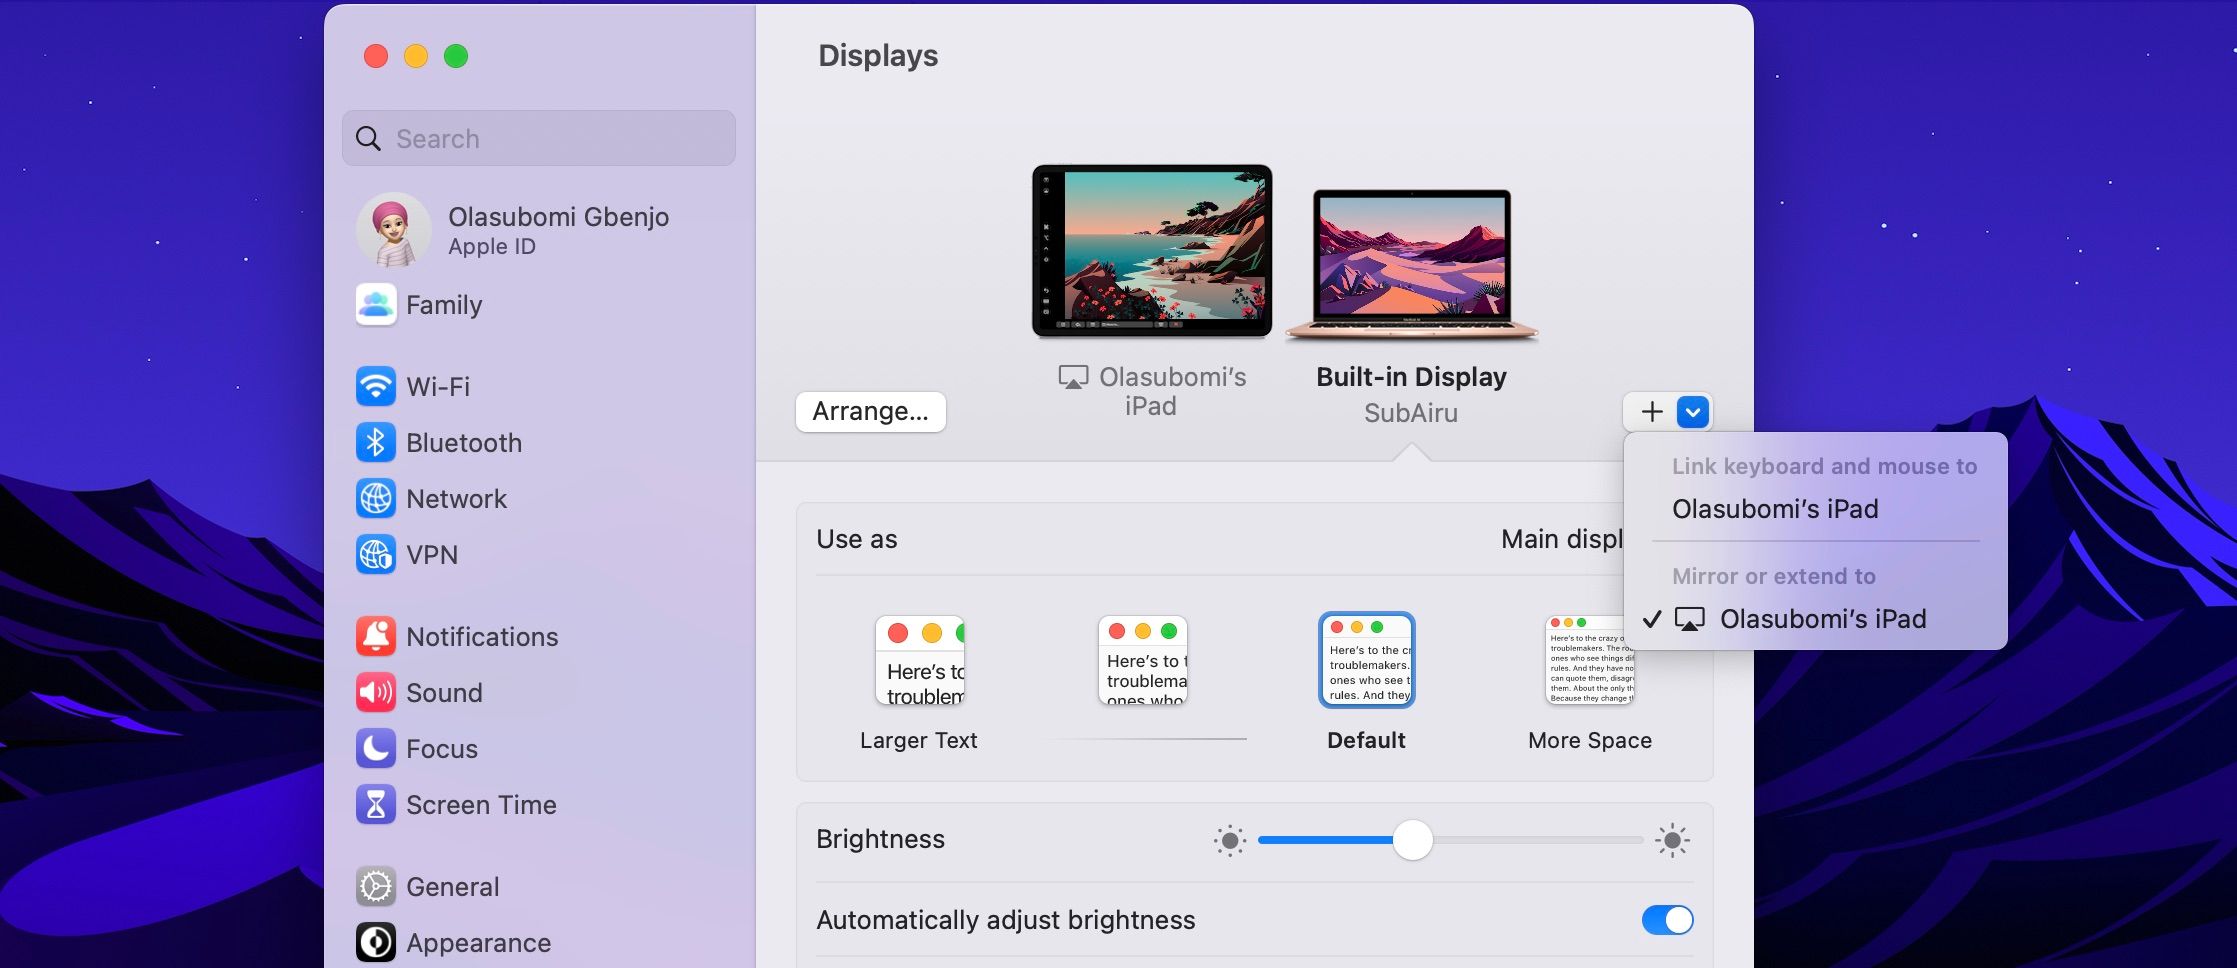2237x968 pixels.
Task: Click the Bluetooth icon in sidebar
Action: coord(375,442)
